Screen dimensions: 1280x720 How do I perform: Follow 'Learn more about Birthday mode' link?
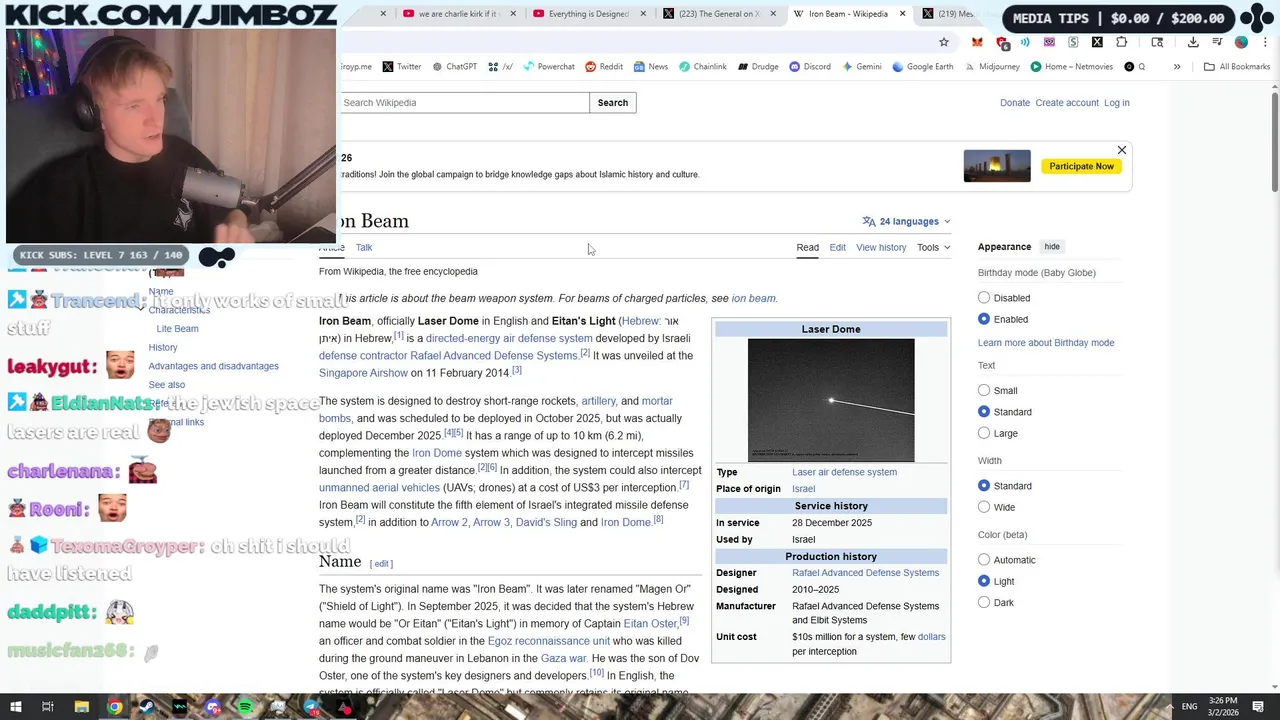pos(1046,343)
